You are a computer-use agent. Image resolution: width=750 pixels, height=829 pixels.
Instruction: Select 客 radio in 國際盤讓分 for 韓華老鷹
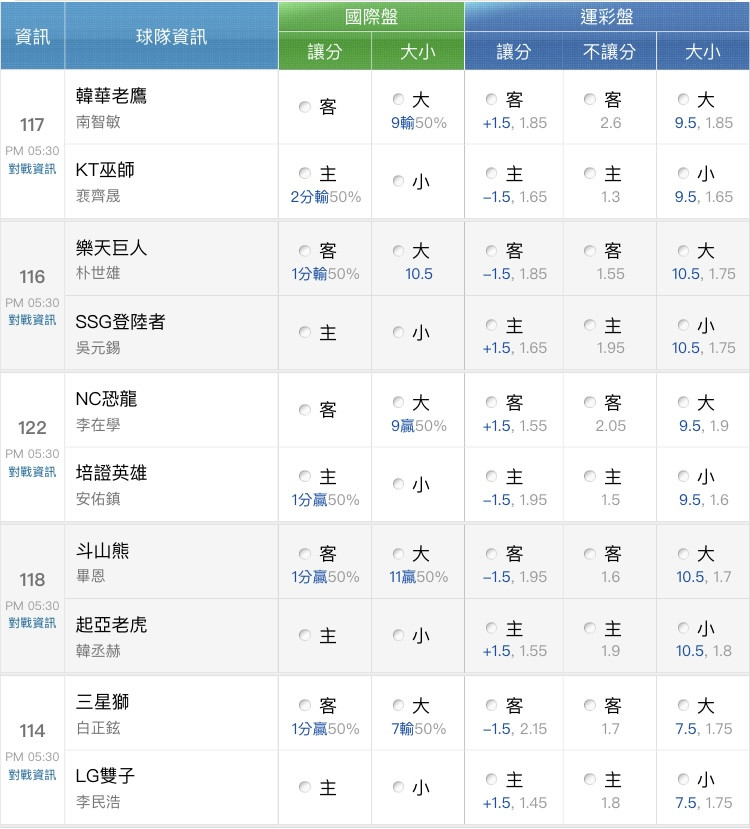coord(305,107)
